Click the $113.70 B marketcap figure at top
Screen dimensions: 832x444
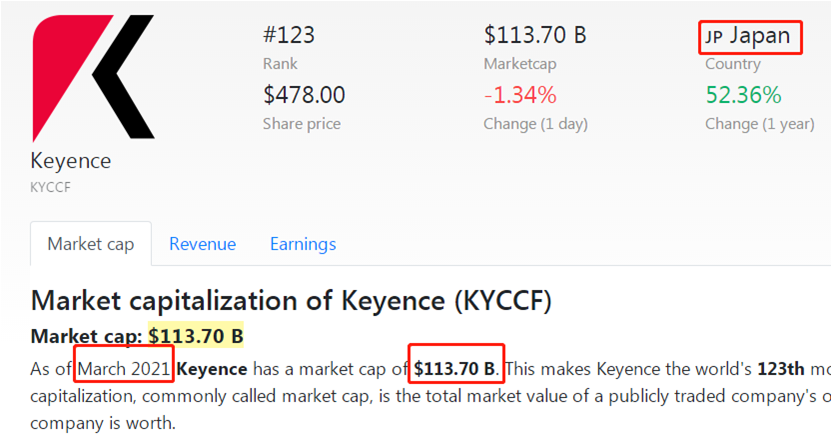click(x=535, y=36)
